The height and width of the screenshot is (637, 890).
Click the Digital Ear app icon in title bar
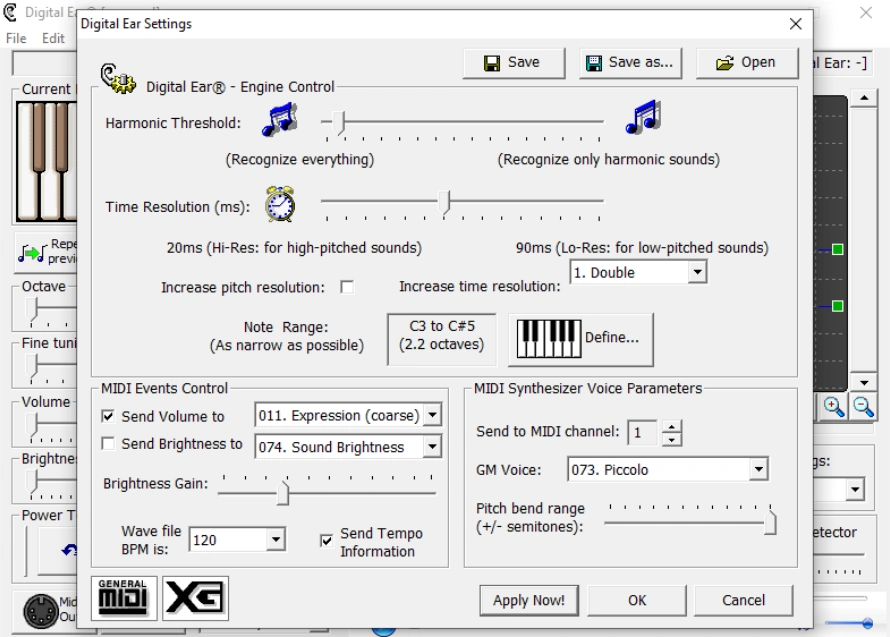[x=10, y=12]
